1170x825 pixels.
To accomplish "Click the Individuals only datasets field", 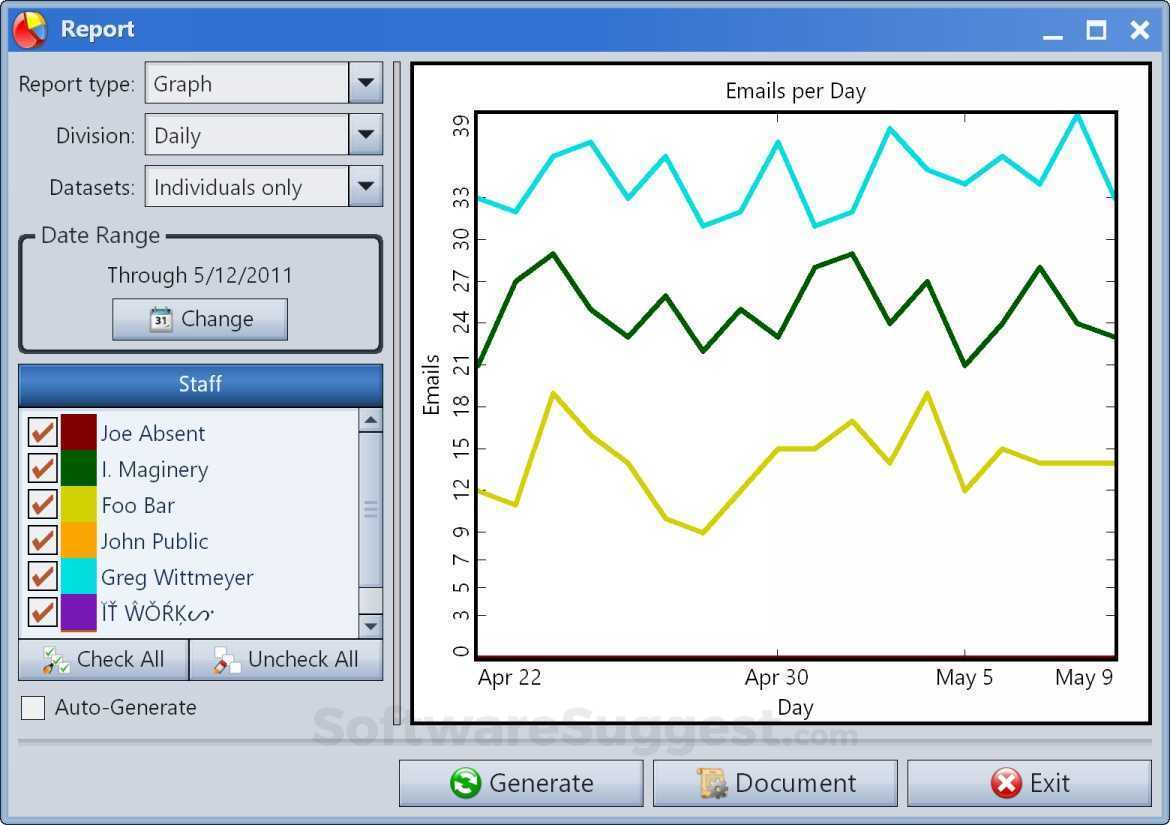I will (247, 186).
